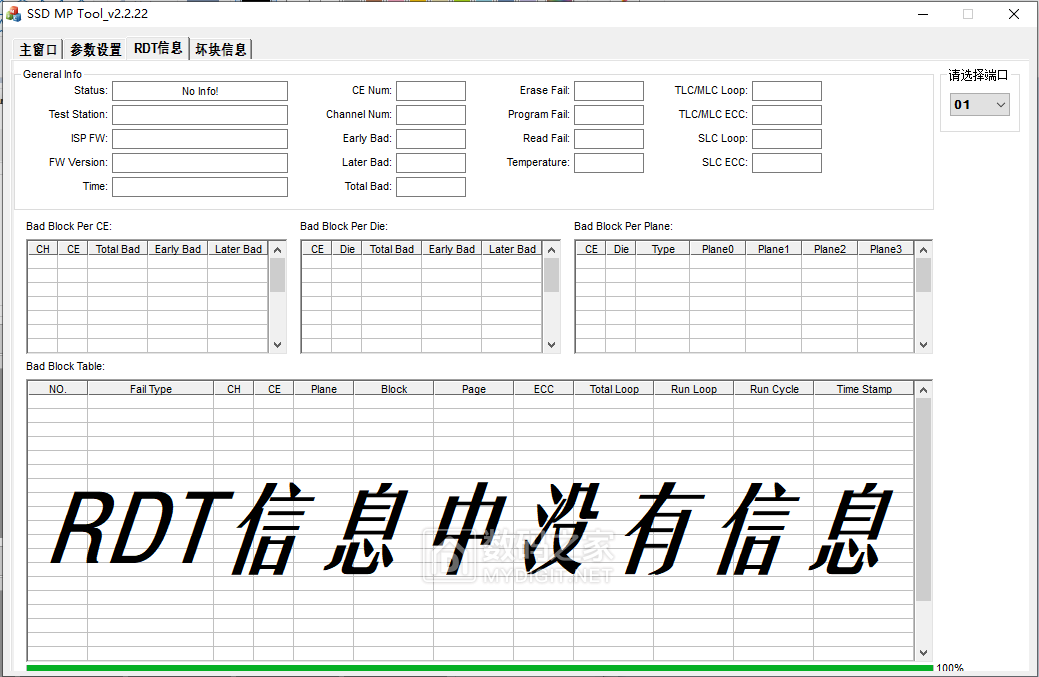Open the port selection dropdown showing 01
Screen dimensions: 1039x677
click(x=980, y=104)
